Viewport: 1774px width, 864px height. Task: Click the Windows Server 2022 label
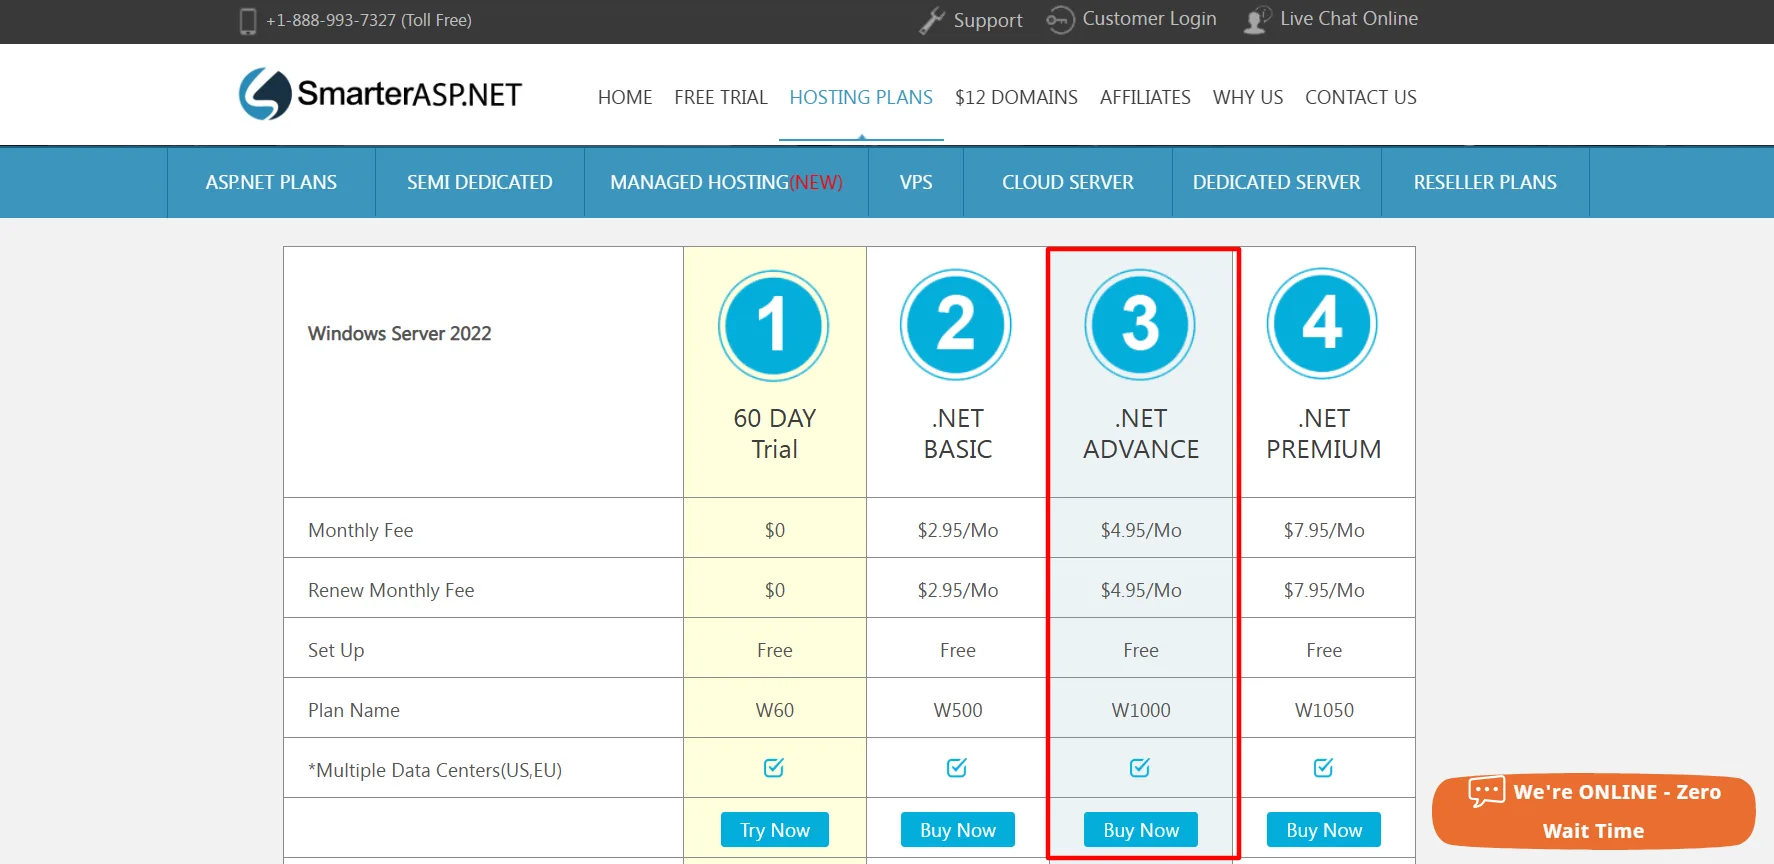(x=400, y=333)
